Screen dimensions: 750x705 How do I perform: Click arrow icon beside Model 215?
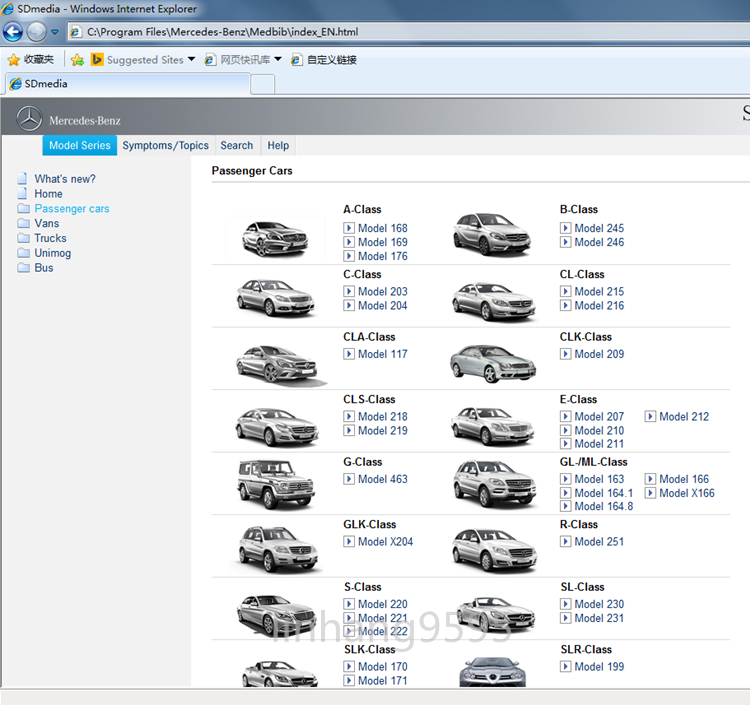565,291
